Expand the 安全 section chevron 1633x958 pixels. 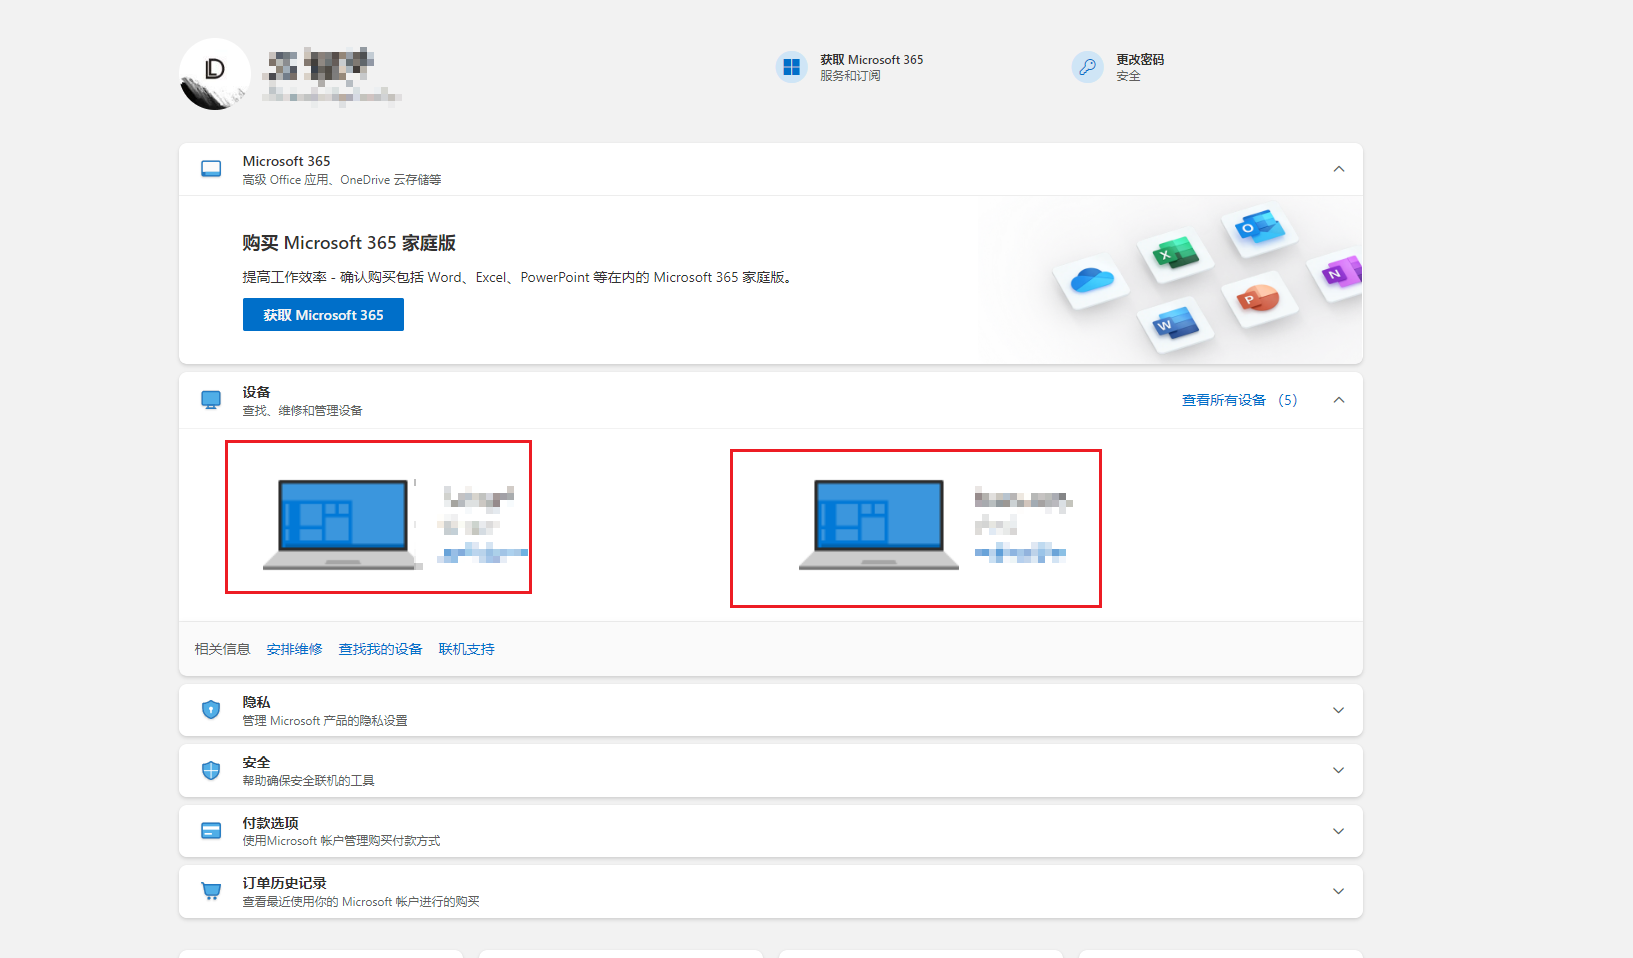(x=1339, y=770)
